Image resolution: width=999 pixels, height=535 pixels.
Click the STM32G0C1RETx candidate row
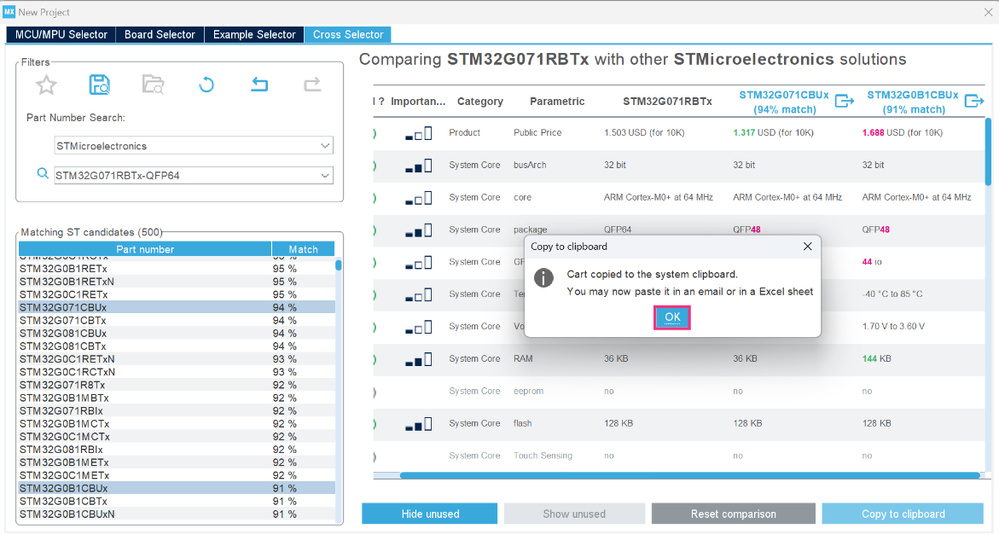(176, 295)
